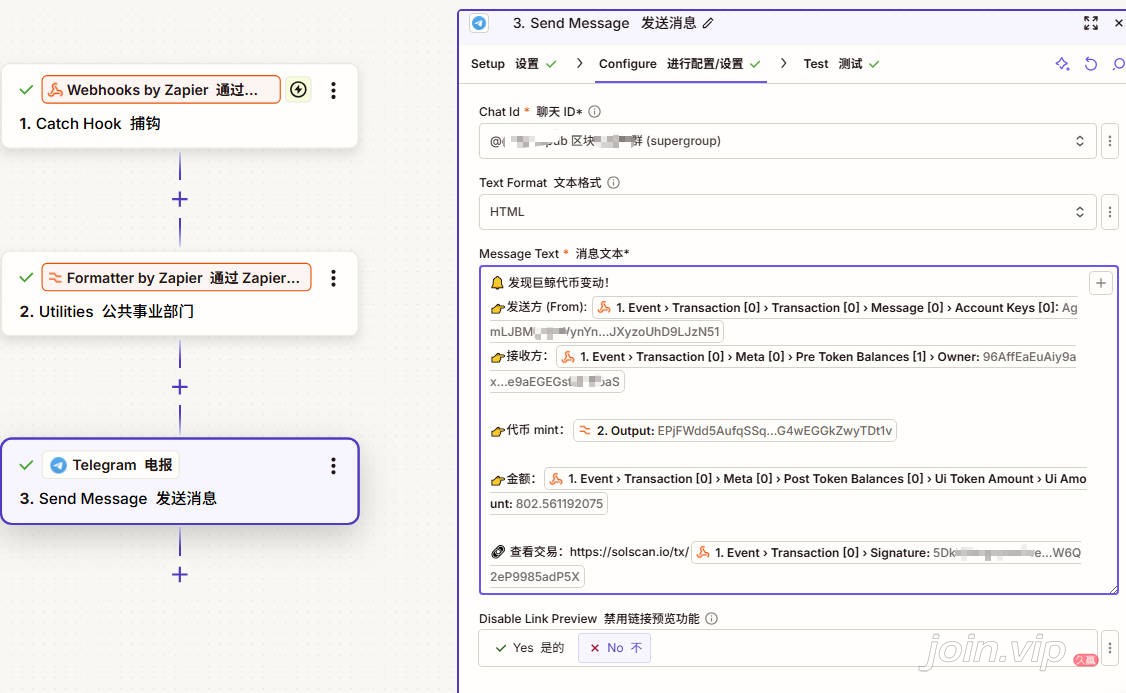Viewport: 1126px width, 693px height.
Task: Add a step after Send Message
Action: coord(180,575)
